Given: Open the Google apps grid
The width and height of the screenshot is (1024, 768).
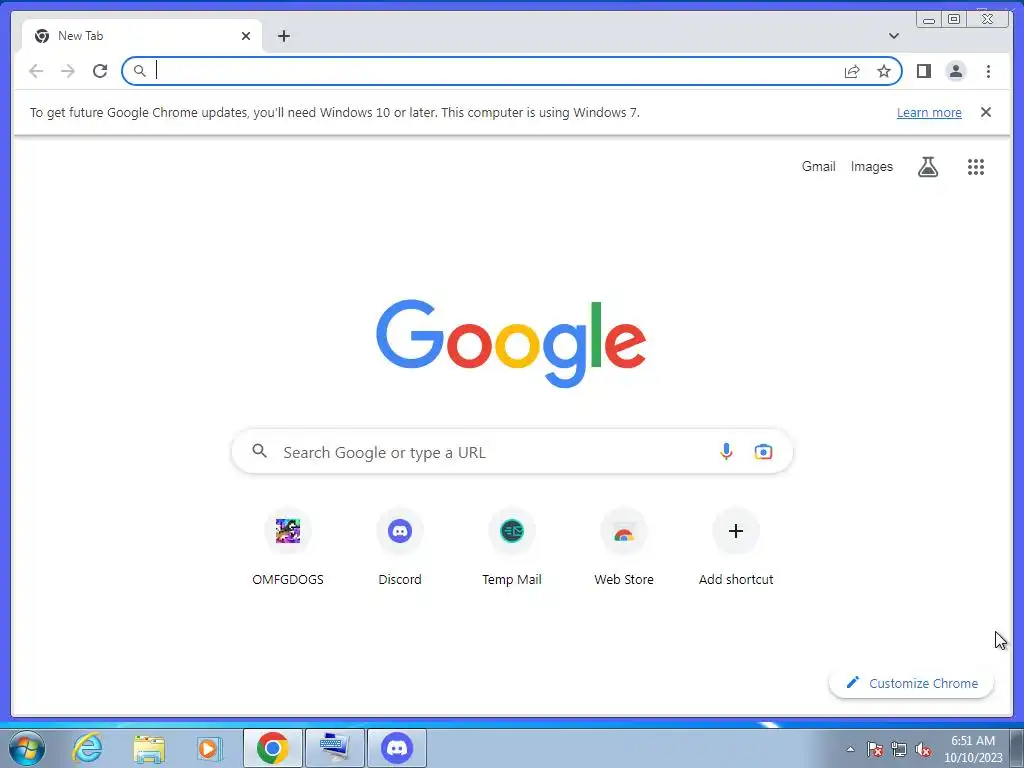Looking at the screenshot, I should (976, 167).
